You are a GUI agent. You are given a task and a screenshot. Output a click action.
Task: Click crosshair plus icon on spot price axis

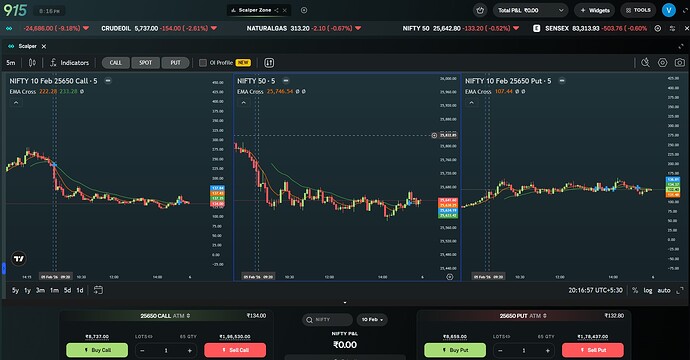(x=434, y=136)
